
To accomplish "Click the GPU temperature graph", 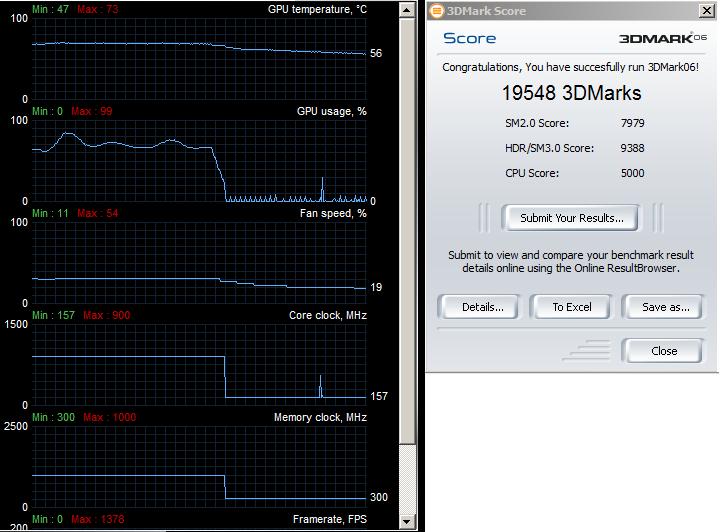I will 199,59.
